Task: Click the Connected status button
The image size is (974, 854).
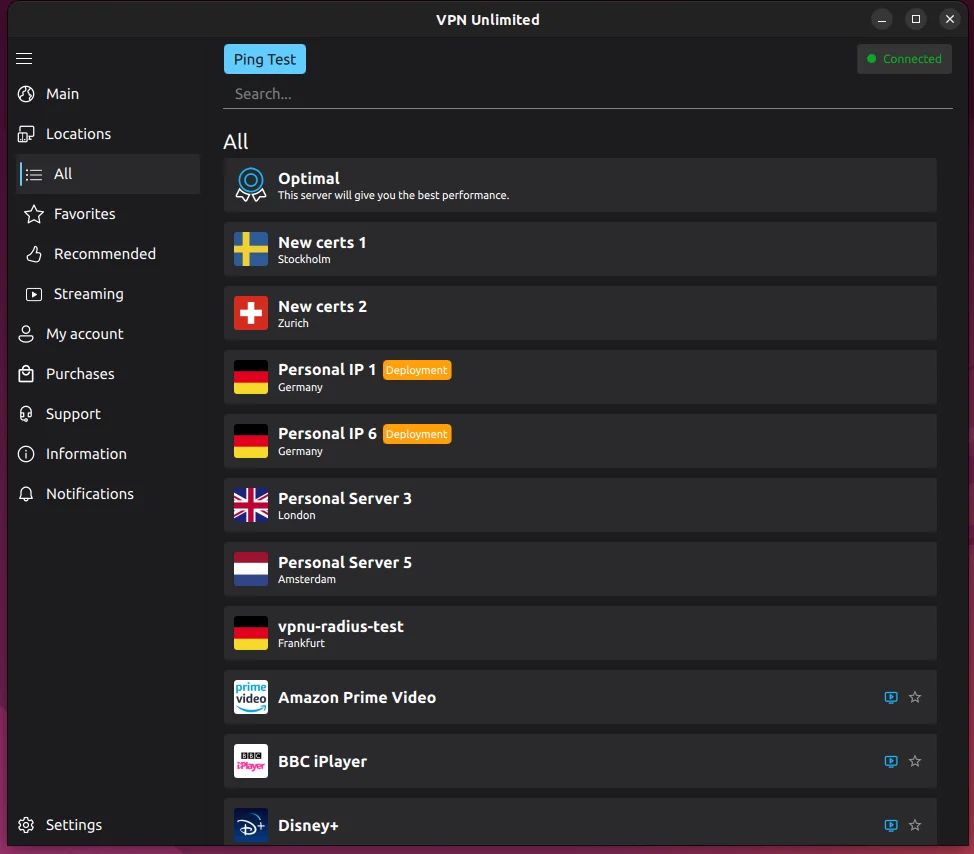Action: pos(904,59)
